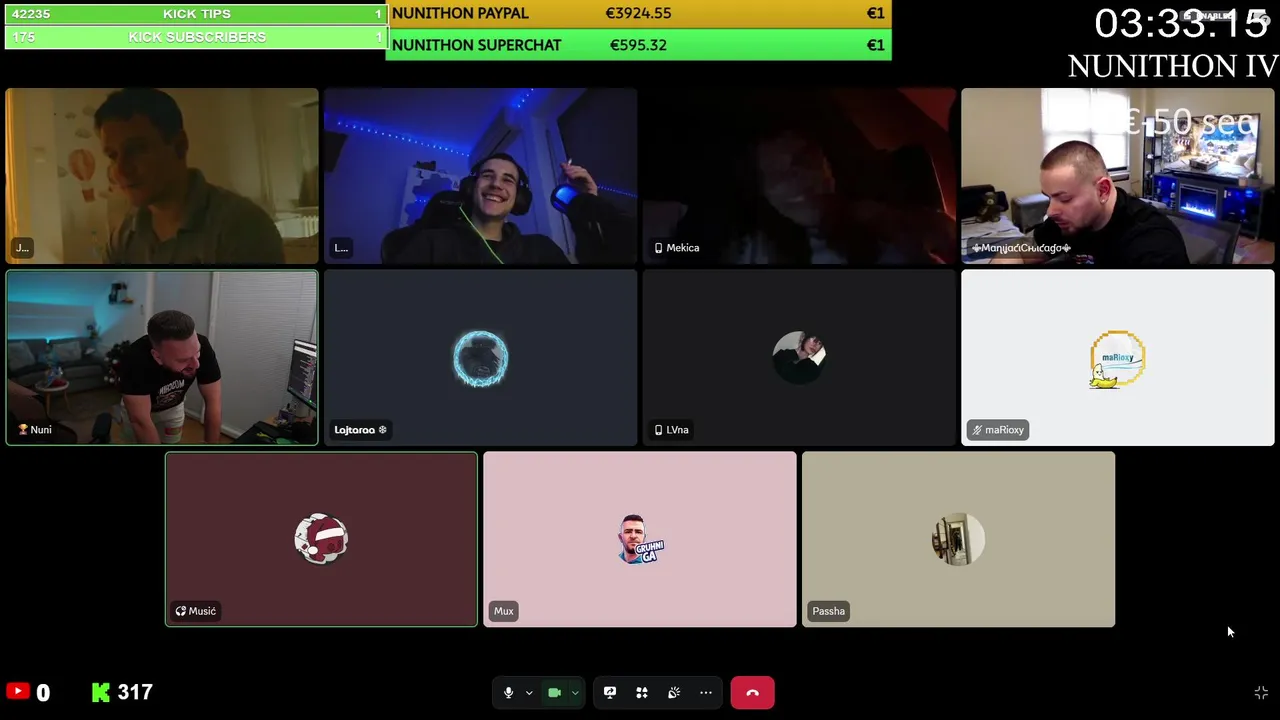Select the ManijaciChicago video tile

pyautogui.click(x=1118, y=176)
